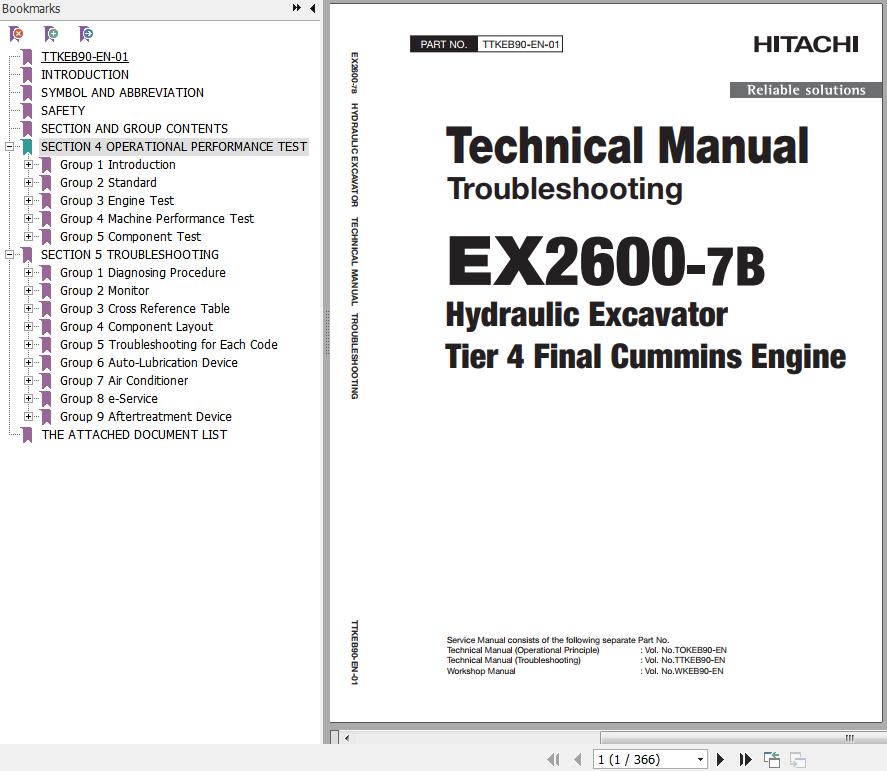Image resolution: width=887 pixels, height=771 pixels.
Task: Expand Group 5 Component Test
Action: 28,236
